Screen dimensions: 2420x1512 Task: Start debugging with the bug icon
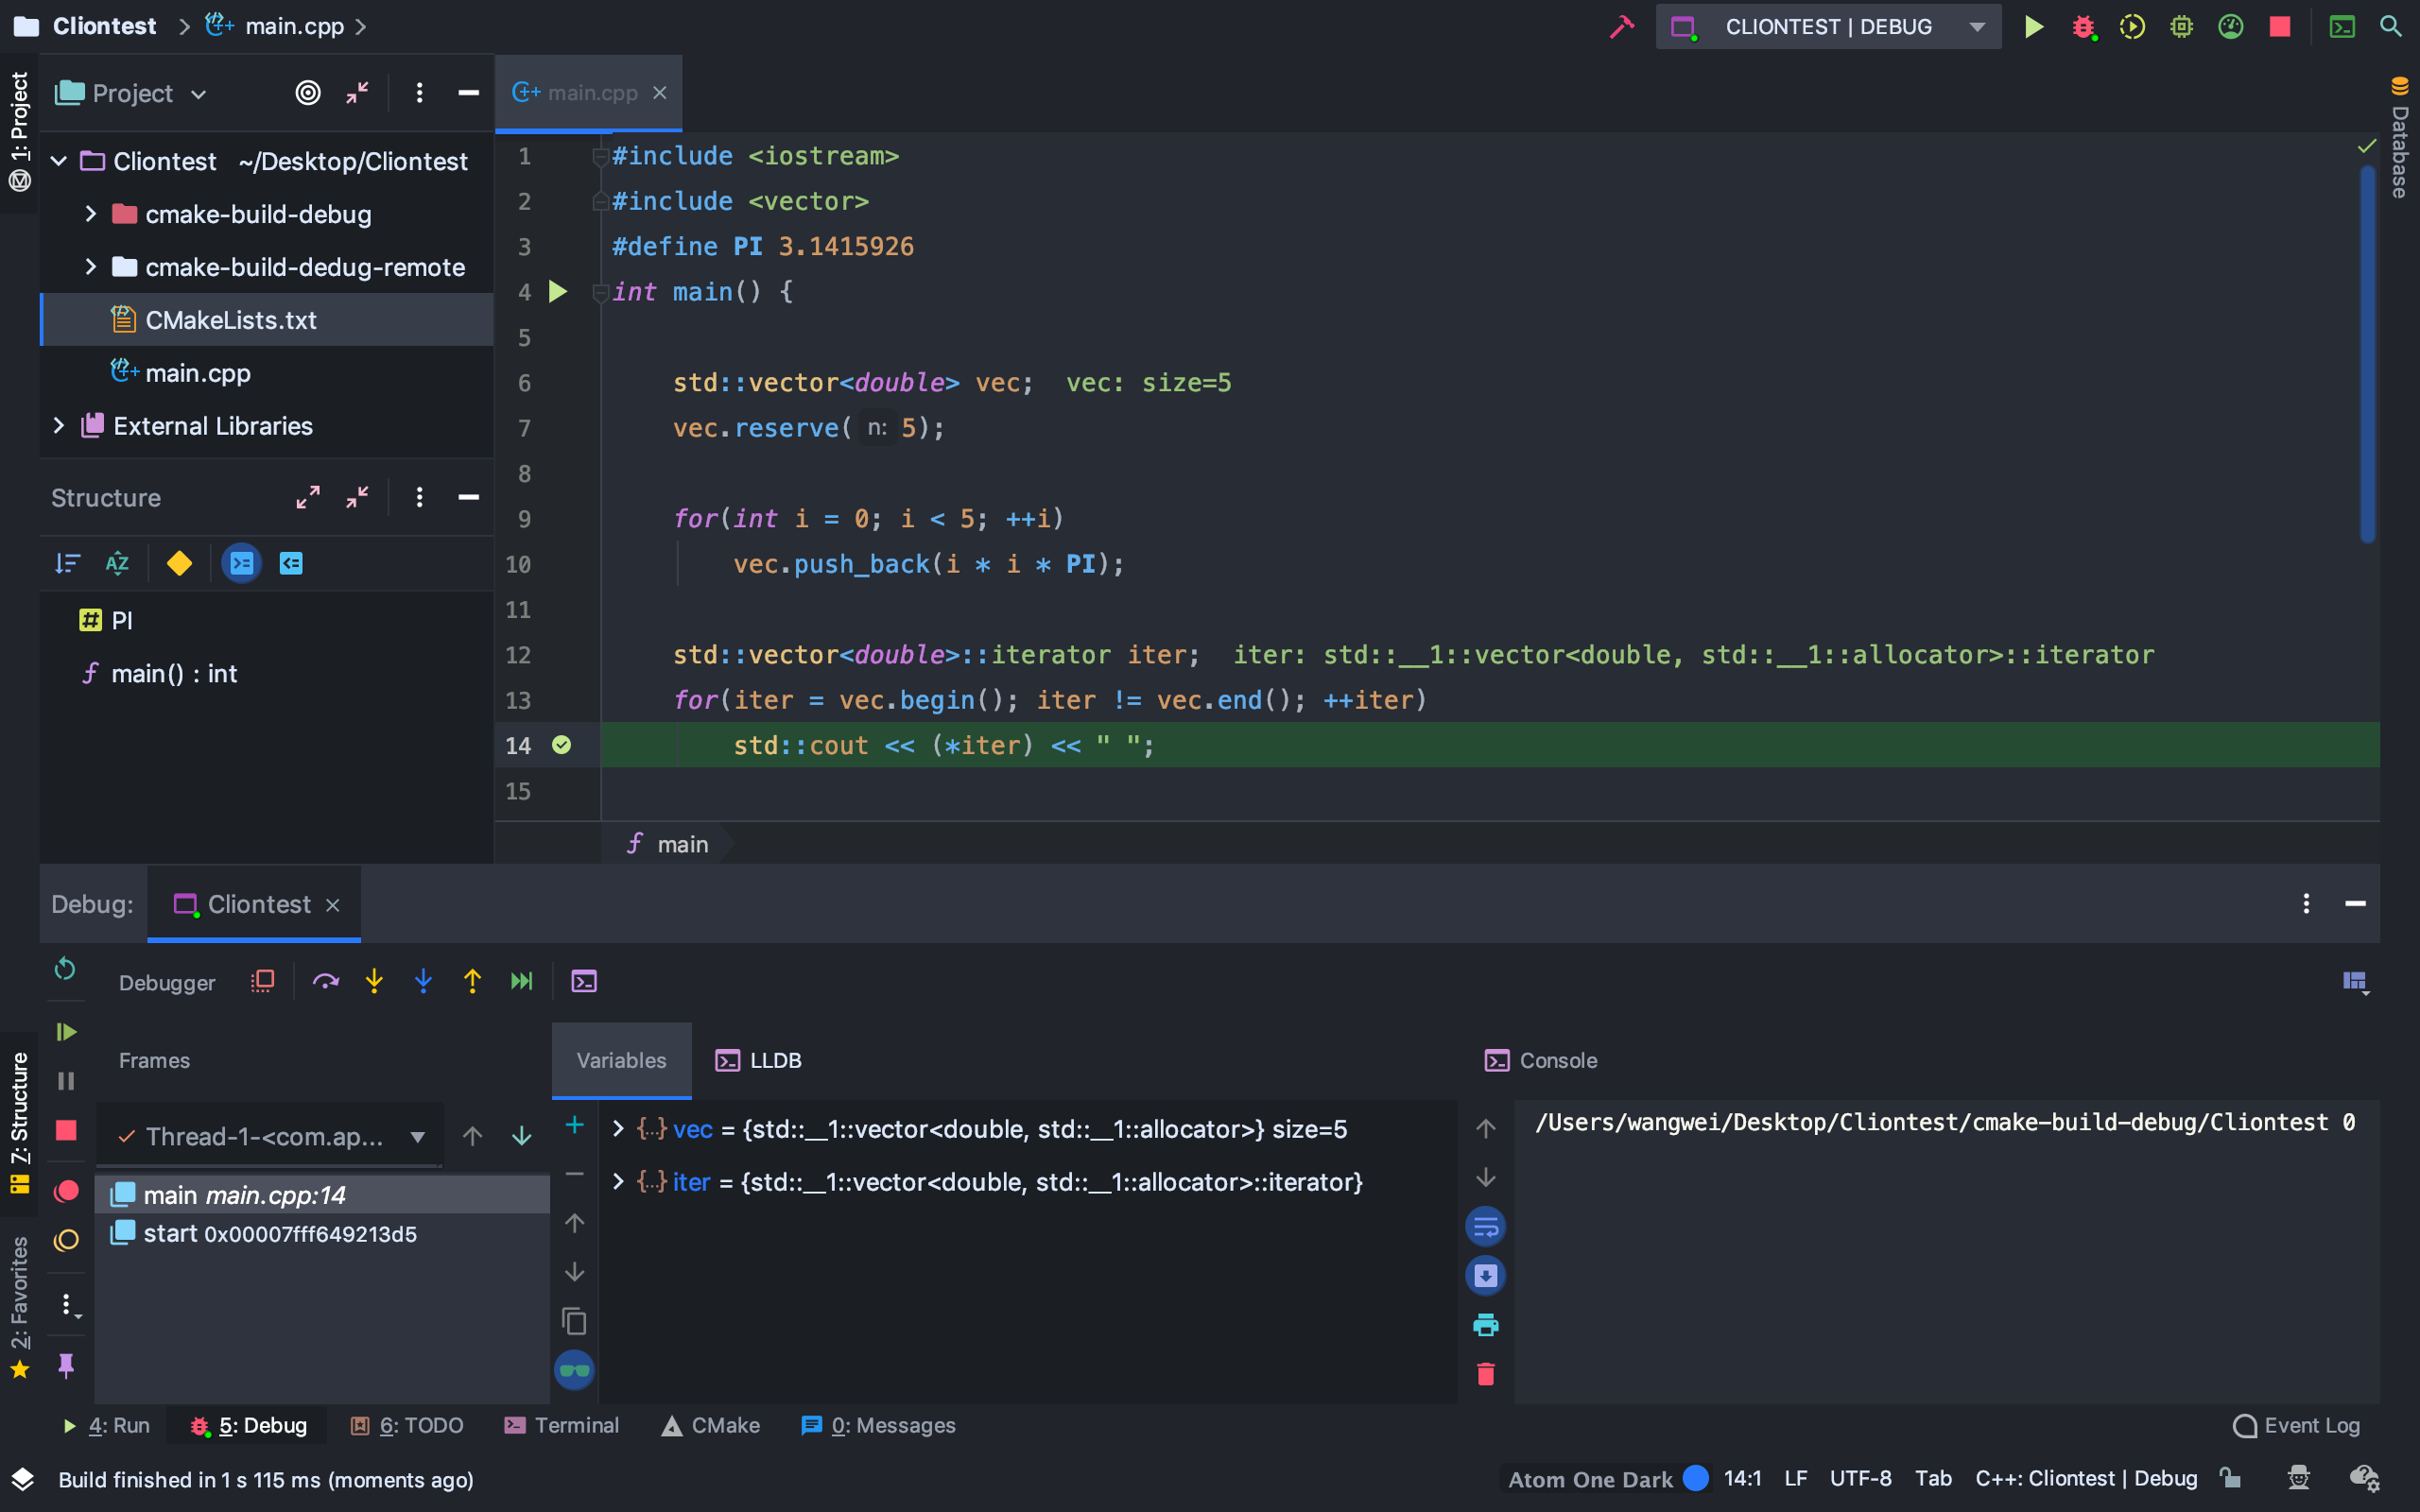point(2083,26)
